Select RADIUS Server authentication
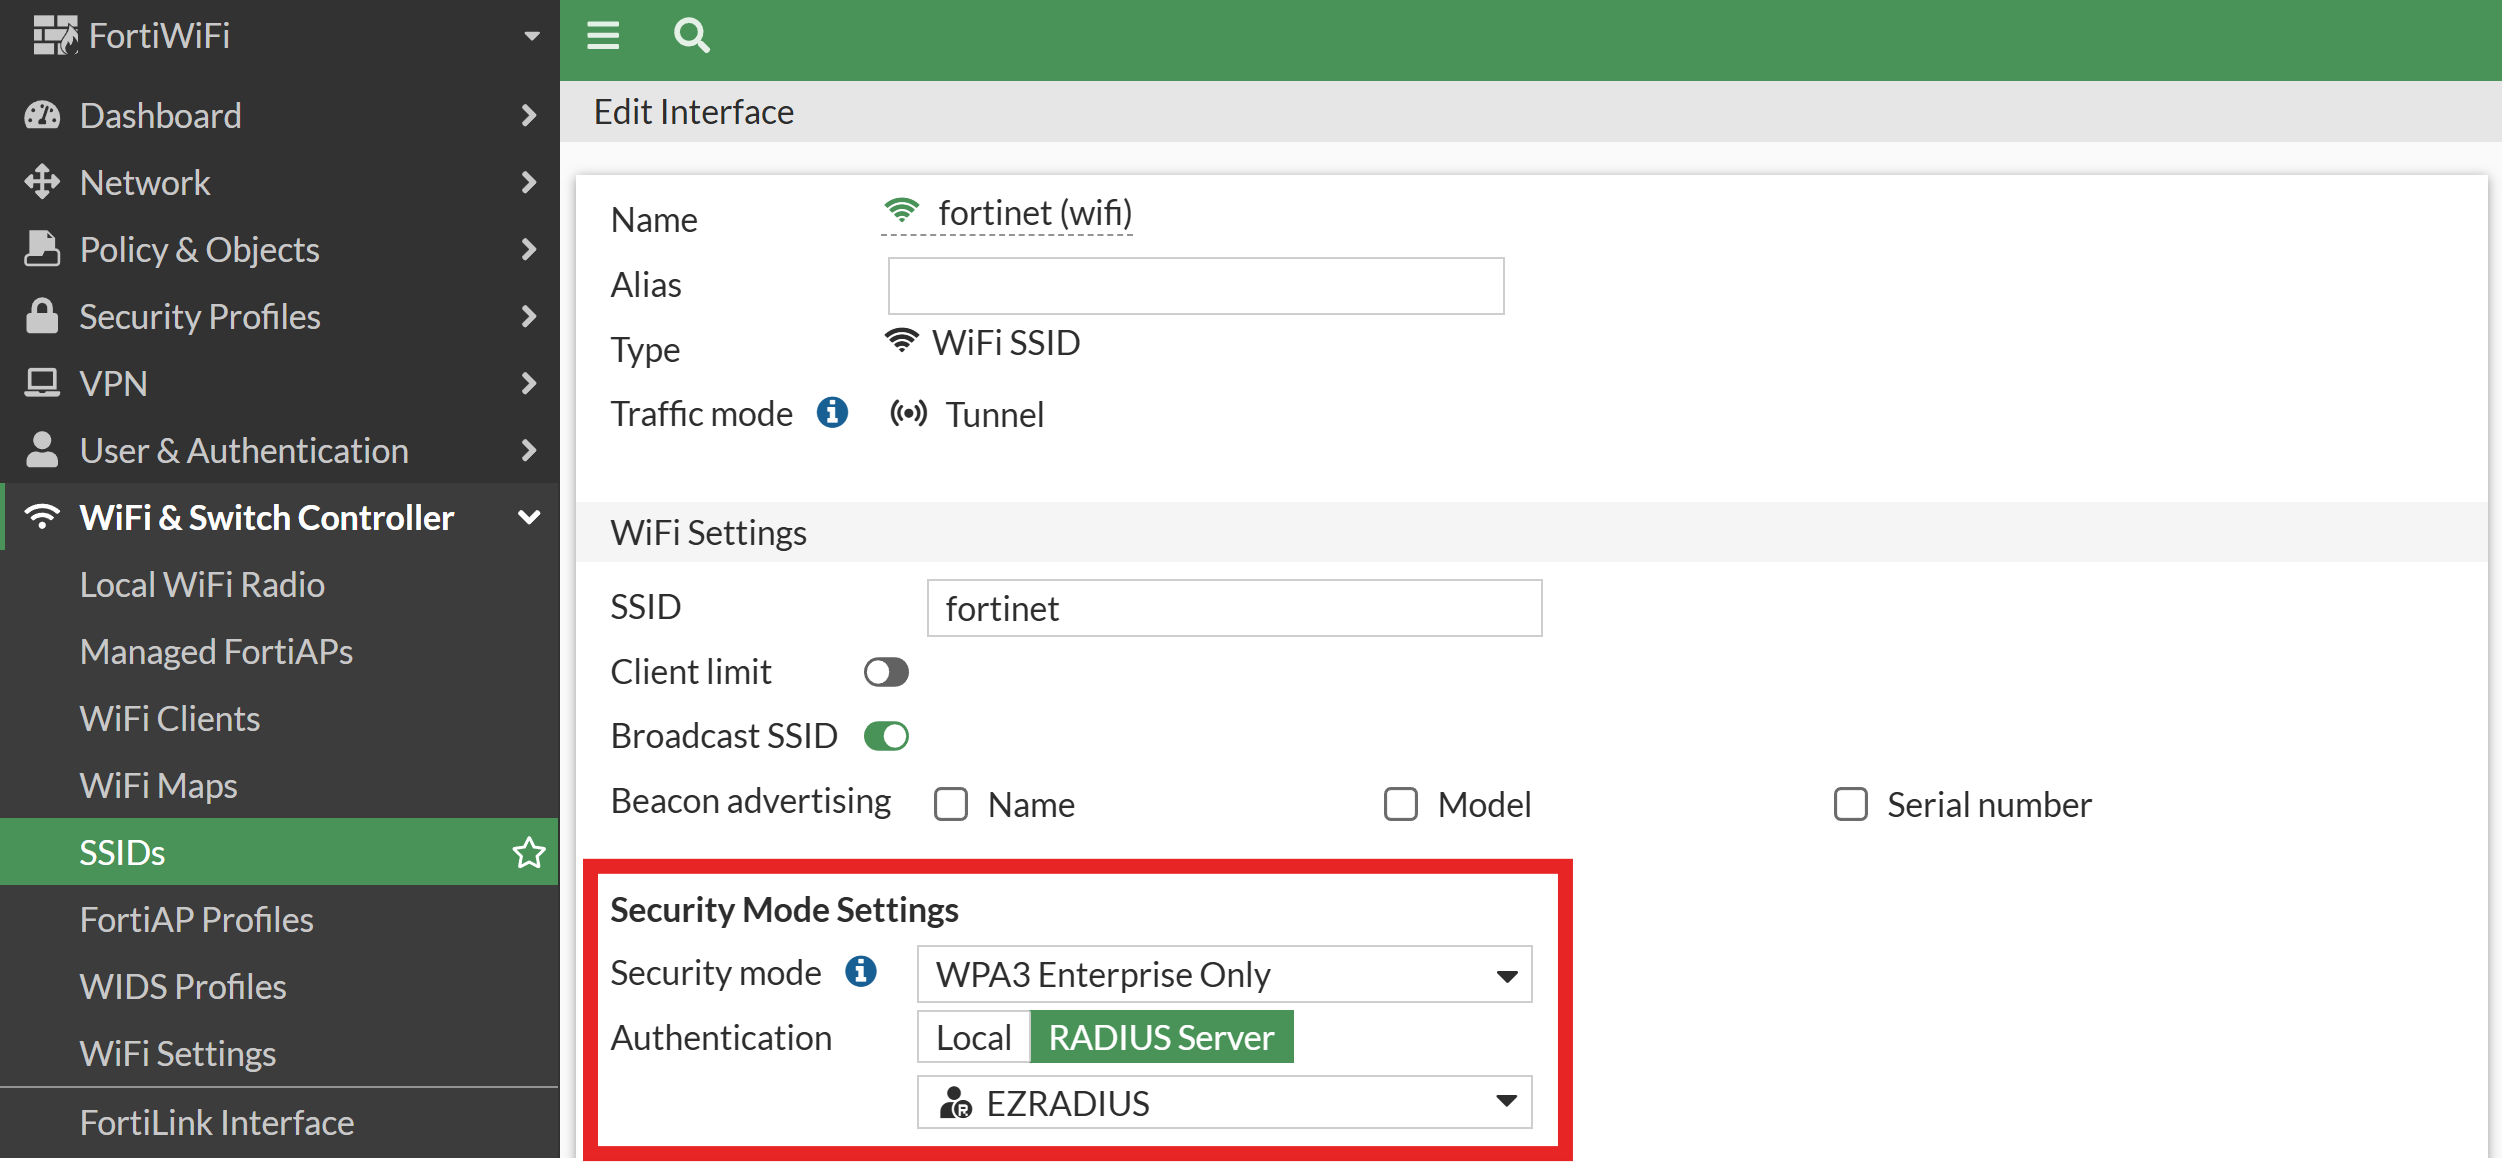 [x=1162, y=1037]
